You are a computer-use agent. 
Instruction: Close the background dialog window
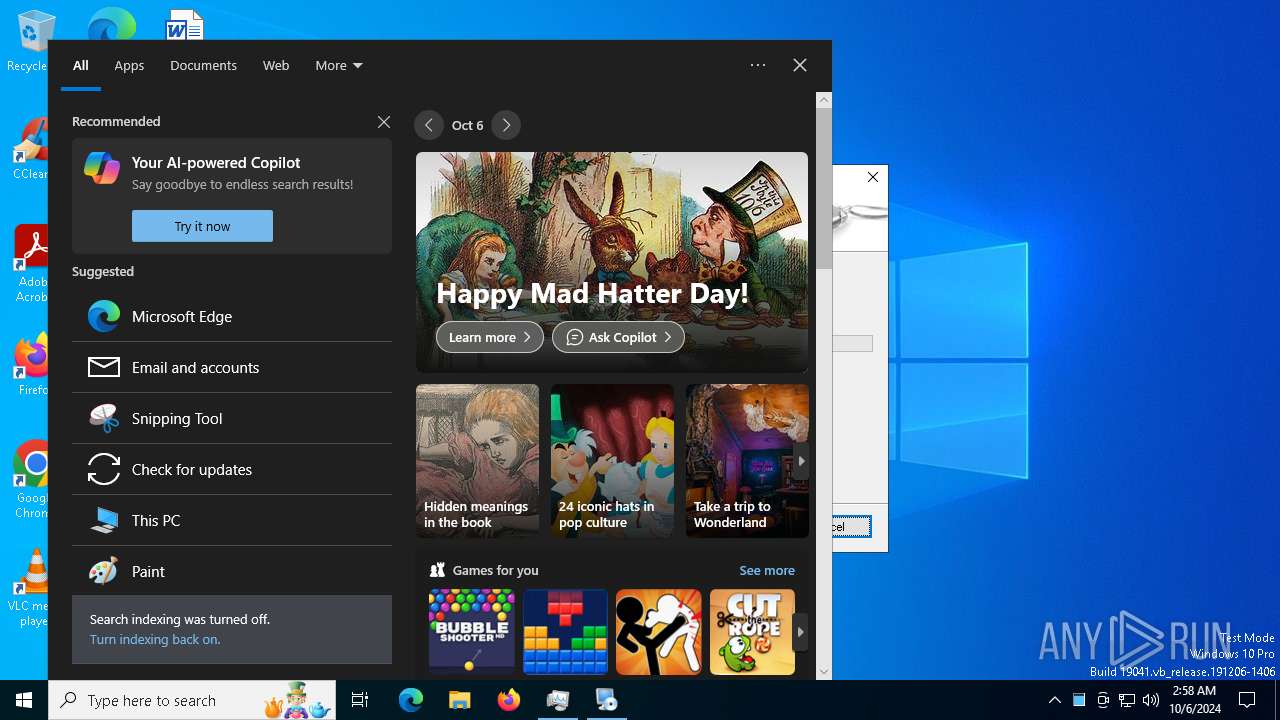point(873,177)
